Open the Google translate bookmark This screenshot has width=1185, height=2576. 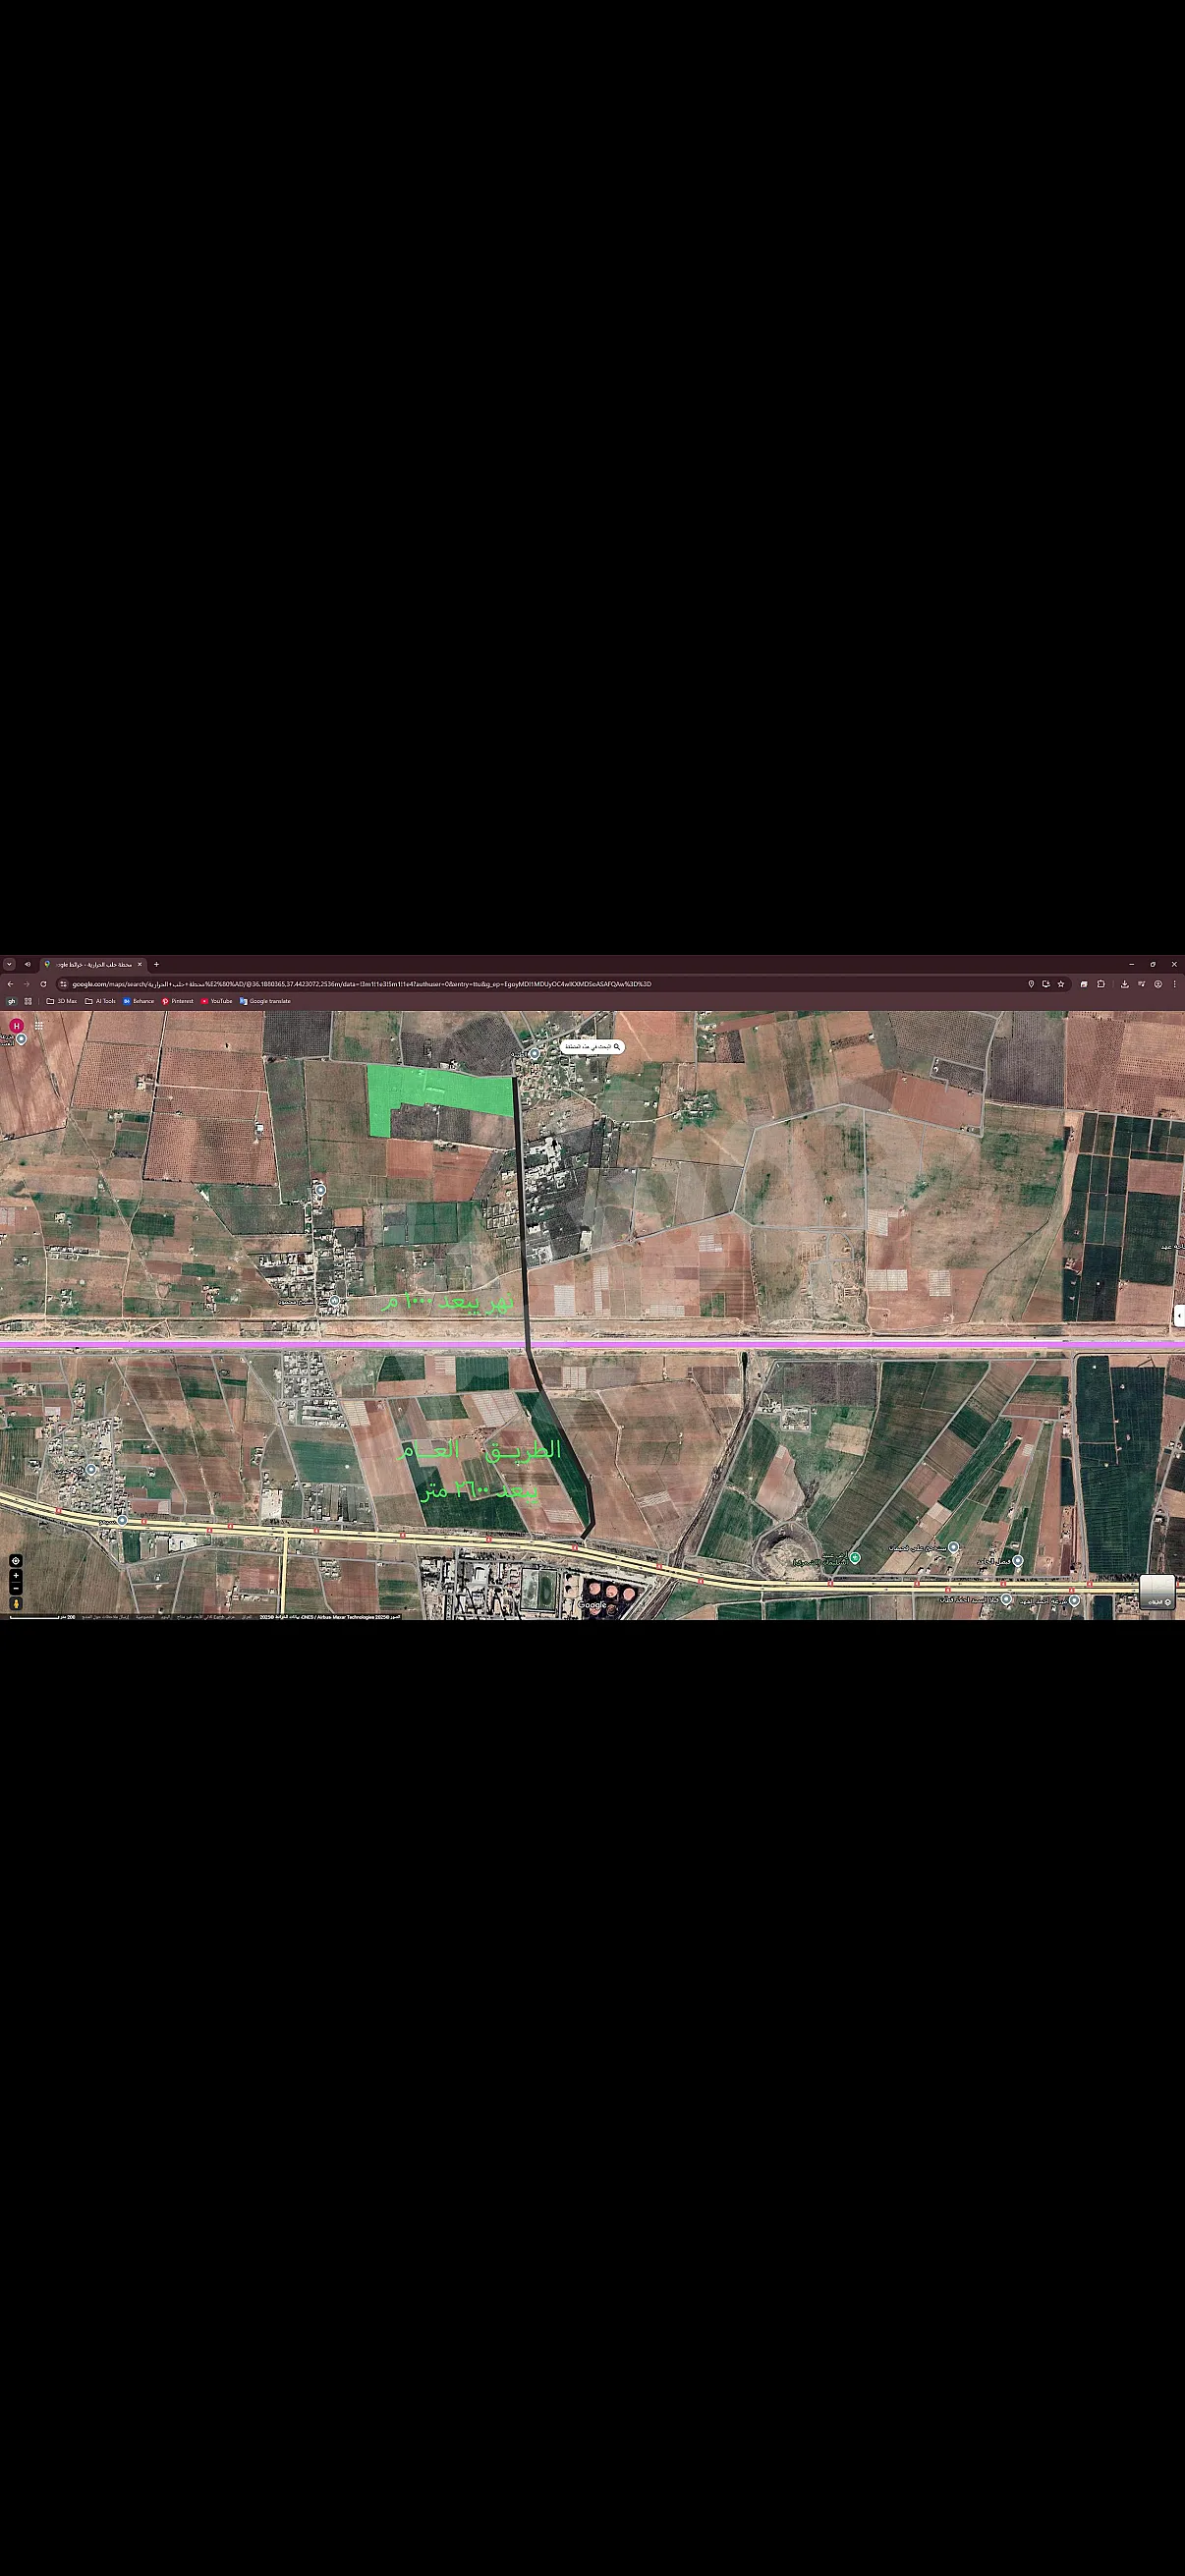[x=265, y=1001]
